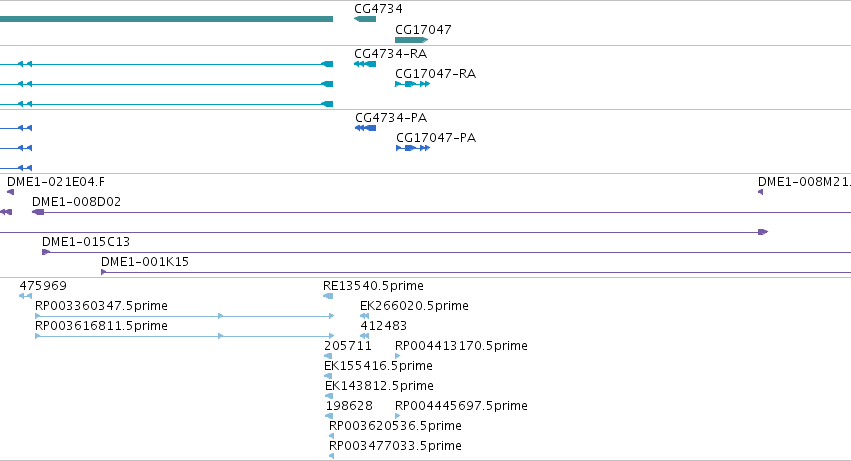Select the RP003616811.5prime alignment line
This screenshot has height=461, width=851.
(185, 336)
